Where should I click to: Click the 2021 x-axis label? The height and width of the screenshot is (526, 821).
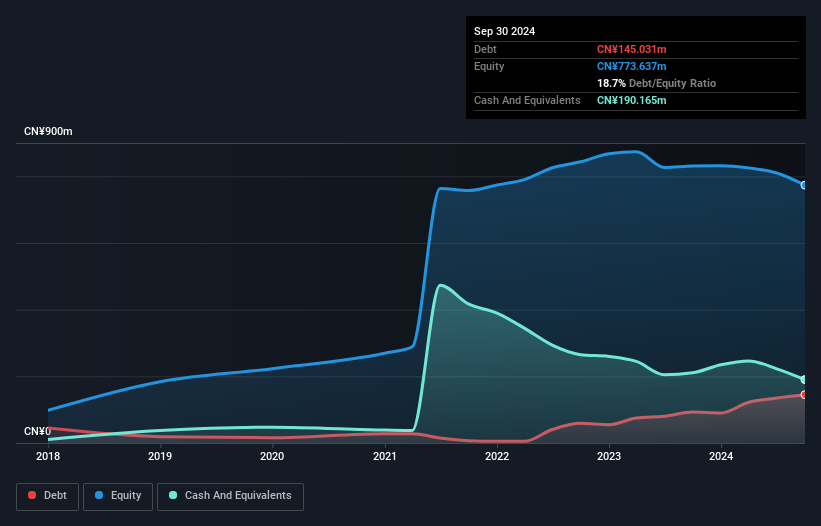point(385,456)
